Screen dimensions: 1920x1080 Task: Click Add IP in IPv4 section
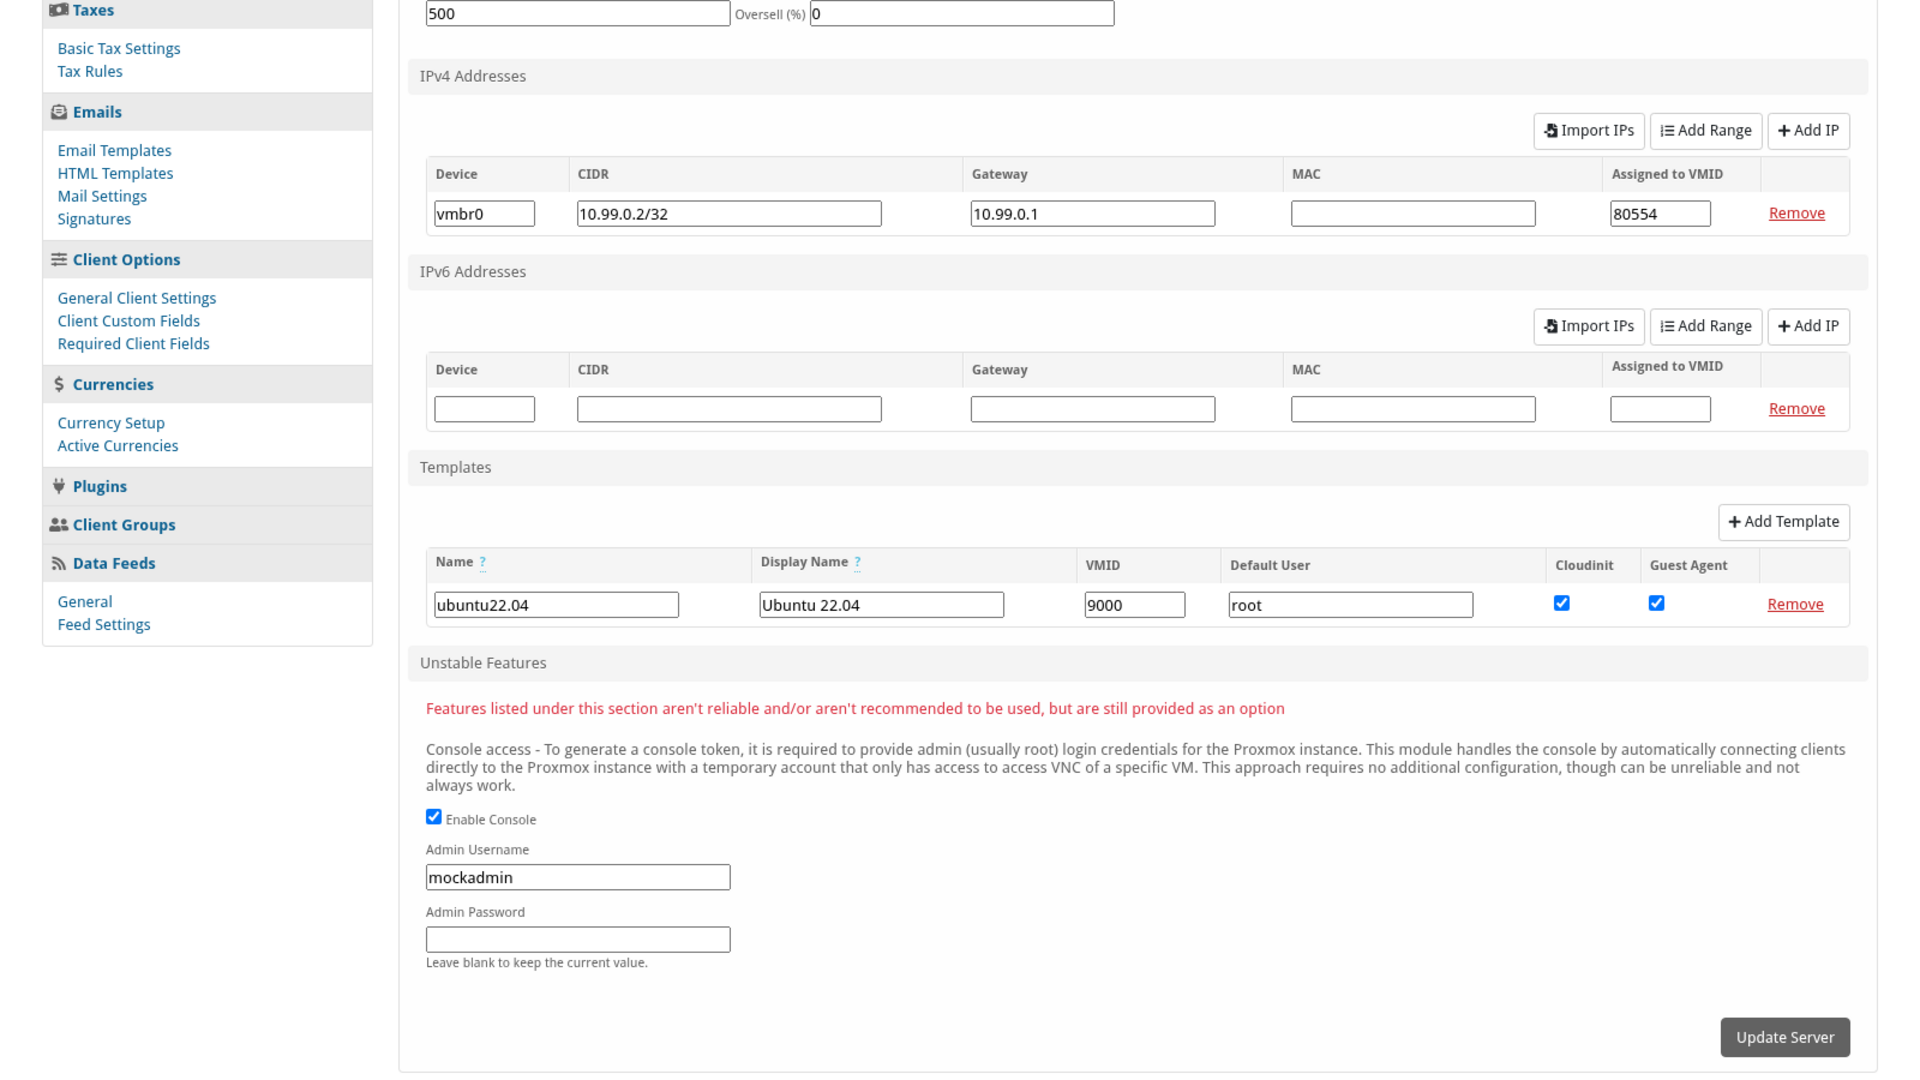(x=1809, y=131)
